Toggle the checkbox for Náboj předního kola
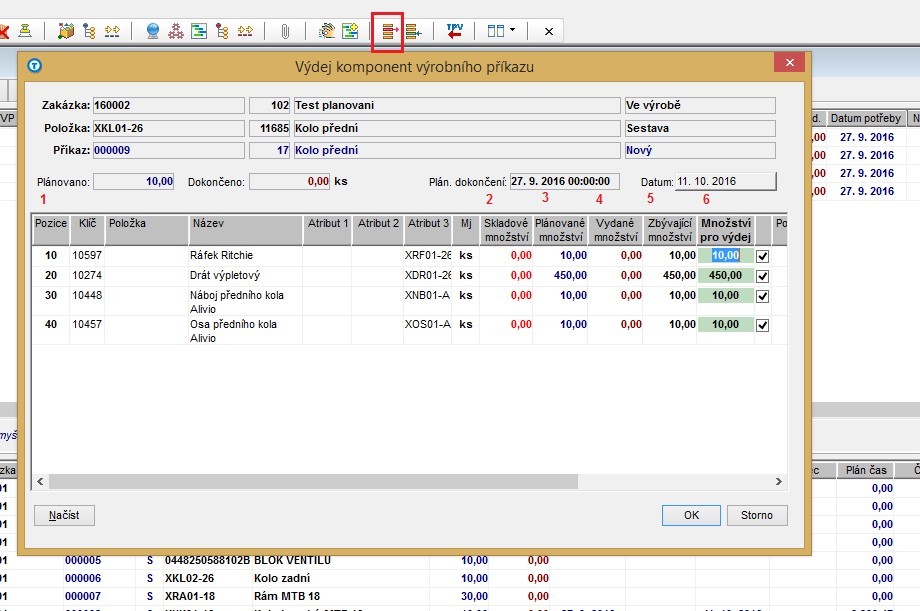This screenshot has width=920, height=611. (762, 296)
